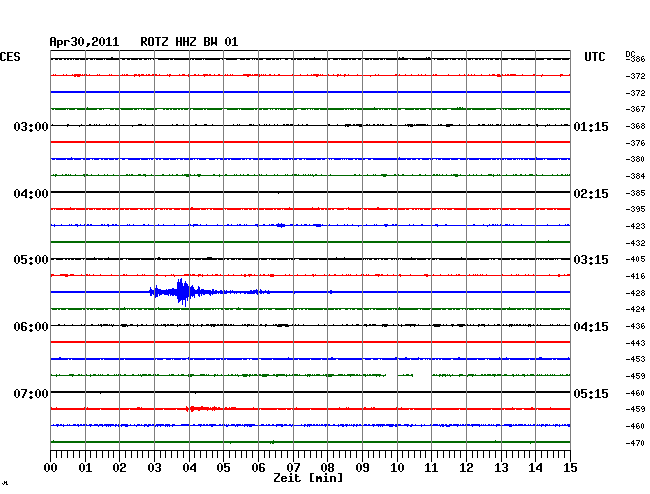Click the UTC column header

(594, 57)
